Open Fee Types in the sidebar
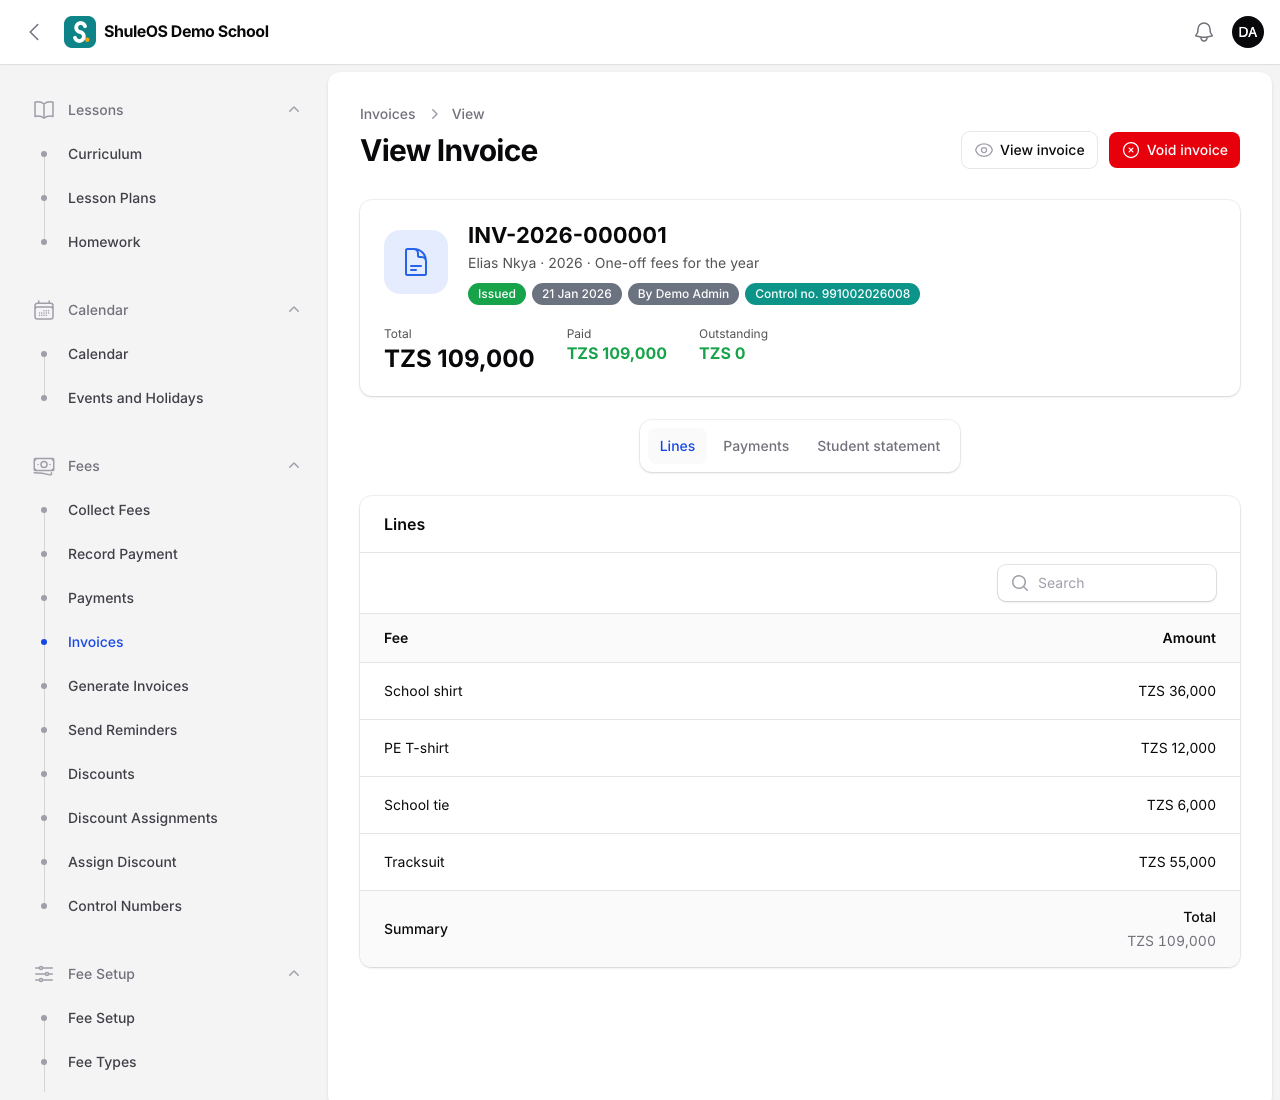The image size is (1280, 1100). coord(102,1062)
